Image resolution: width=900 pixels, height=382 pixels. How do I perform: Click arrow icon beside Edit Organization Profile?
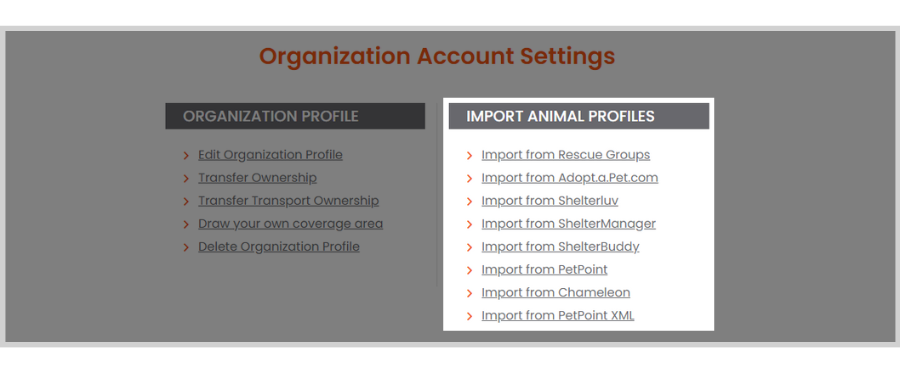click(186, 155)
